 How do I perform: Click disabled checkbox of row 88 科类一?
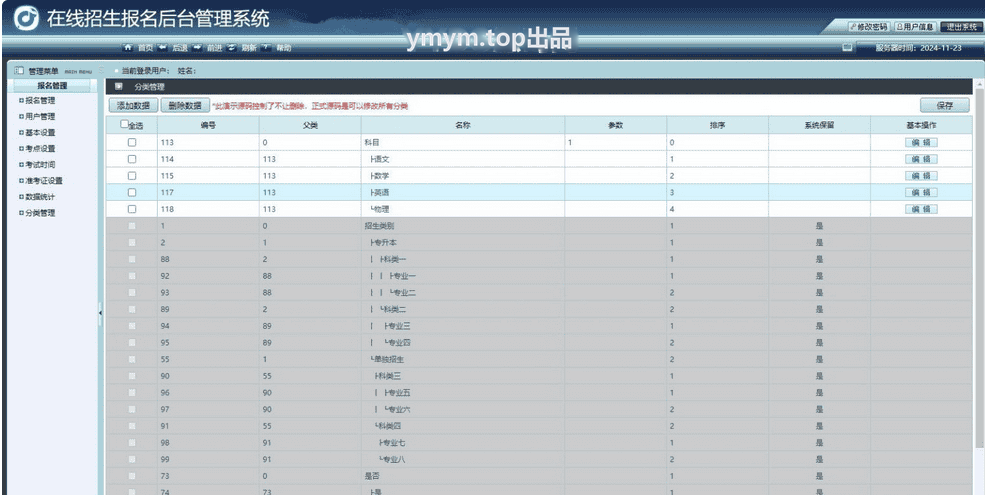132,259
